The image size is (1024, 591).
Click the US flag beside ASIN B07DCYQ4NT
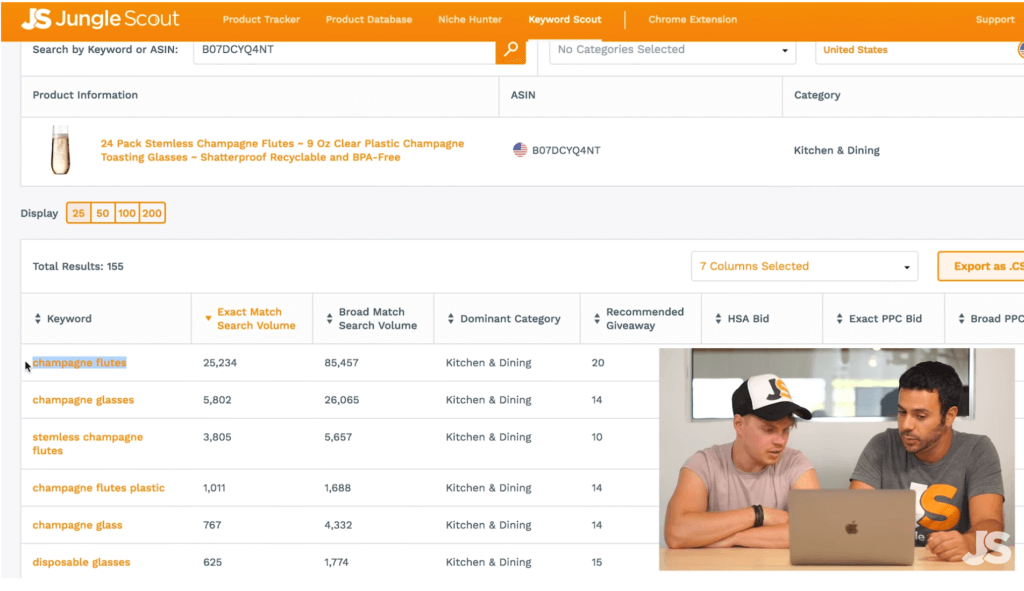[520, 150]
